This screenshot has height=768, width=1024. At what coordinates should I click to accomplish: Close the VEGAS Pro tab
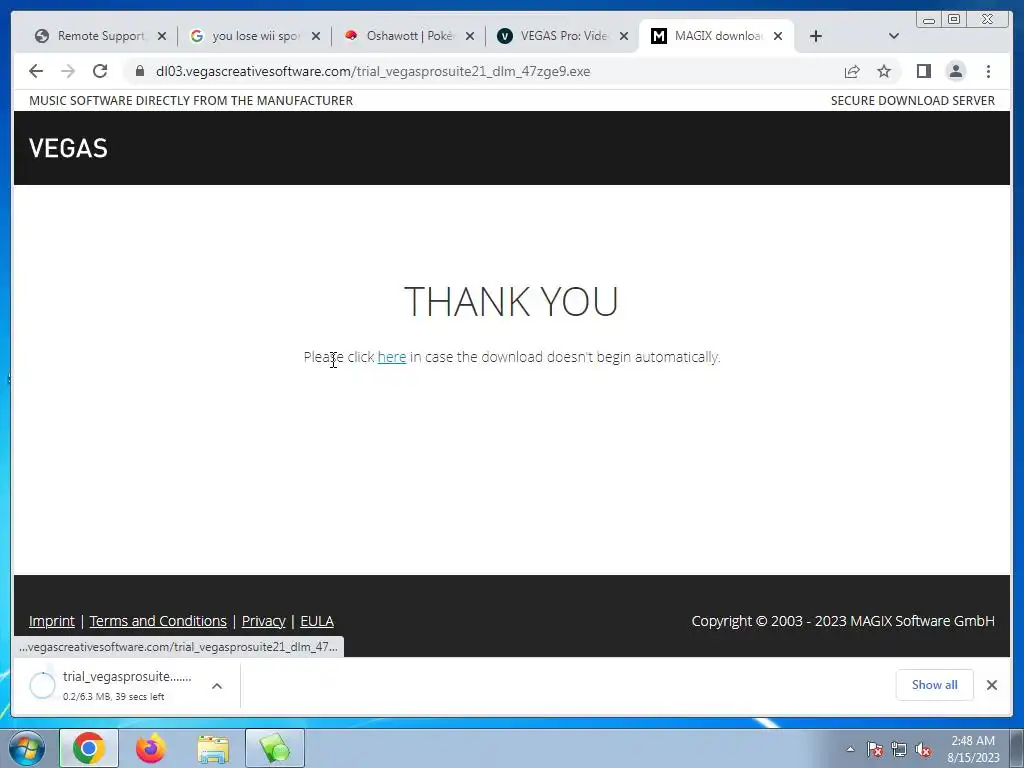[x=624, y=36]
